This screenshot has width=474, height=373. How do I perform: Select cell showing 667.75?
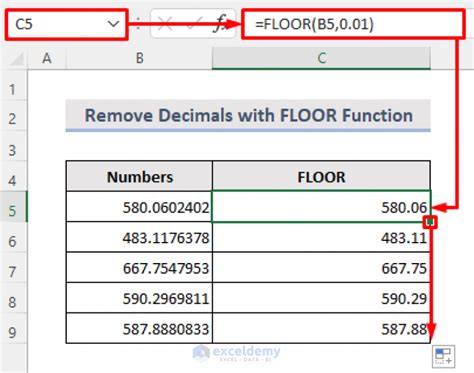(321, 268)
